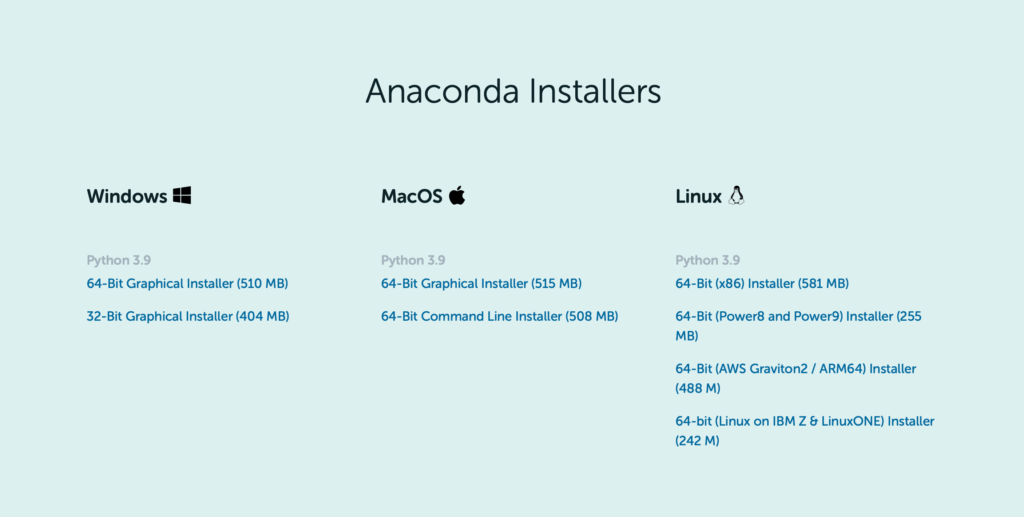
Task: Select the AWS Graviton2 / ARM64 installer link
Action: tap(795, 378)
